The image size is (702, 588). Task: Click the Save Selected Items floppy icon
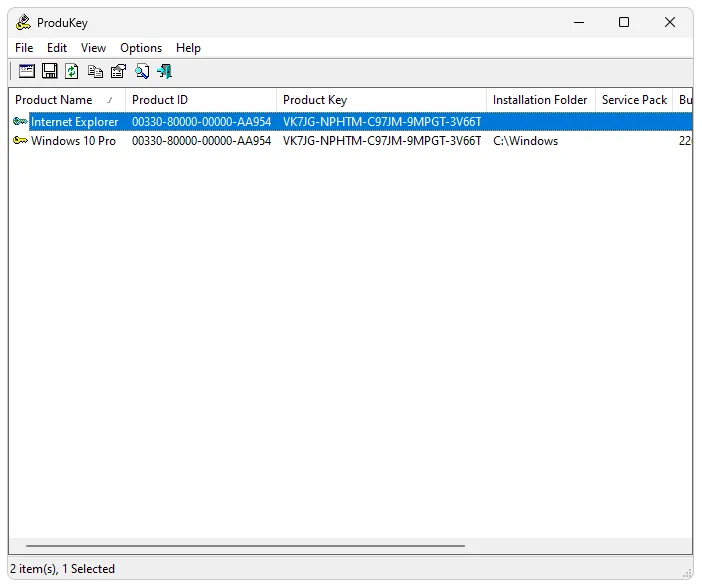tap(50, 71)
